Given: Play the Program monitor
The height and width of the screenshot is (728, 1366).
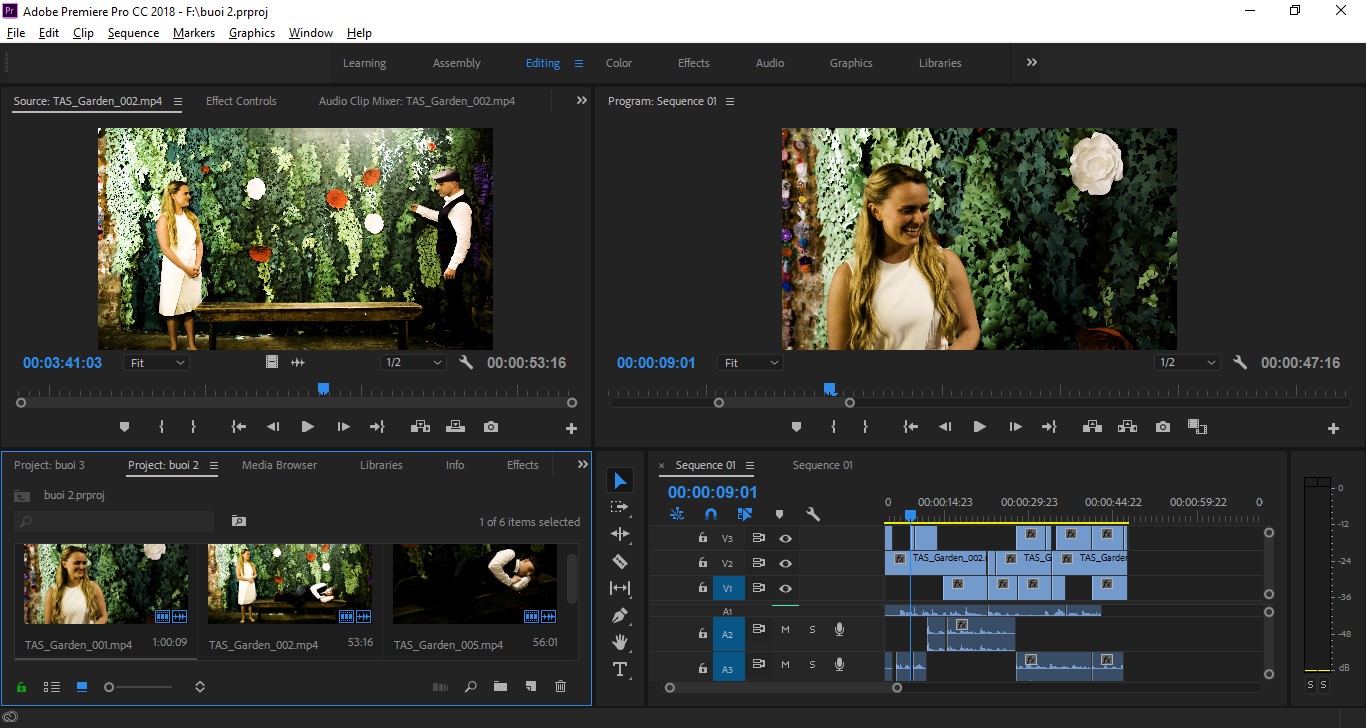Looking at the screenshot, I should click(979, 427).
